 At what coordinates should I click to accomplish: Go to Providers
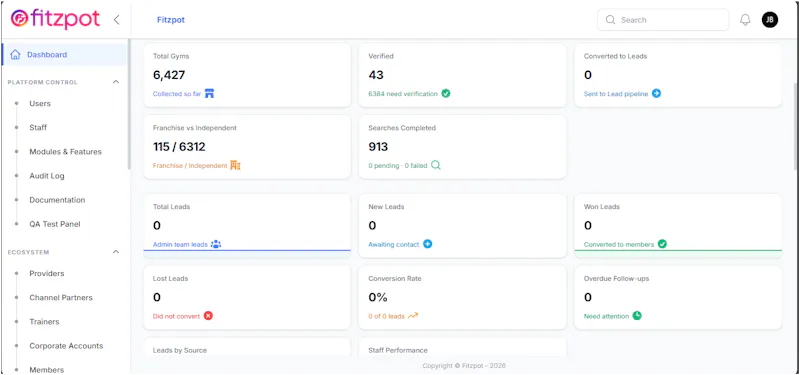pos(47,273)
